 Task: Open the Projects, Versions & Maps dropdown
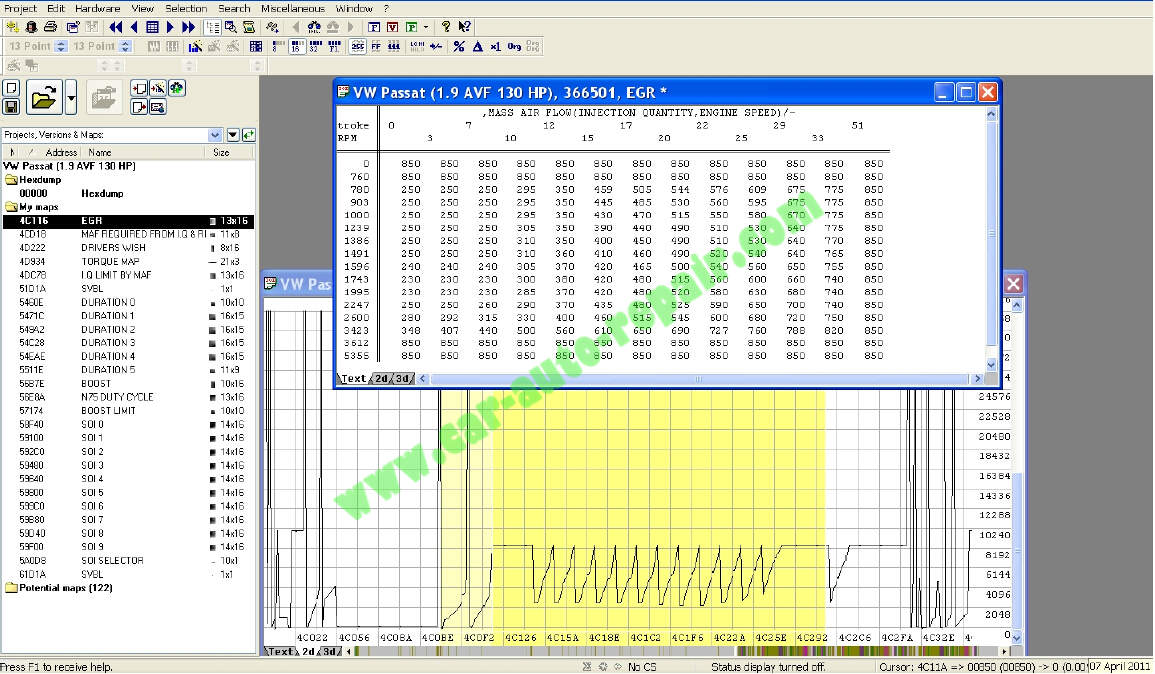coord(215,134)
